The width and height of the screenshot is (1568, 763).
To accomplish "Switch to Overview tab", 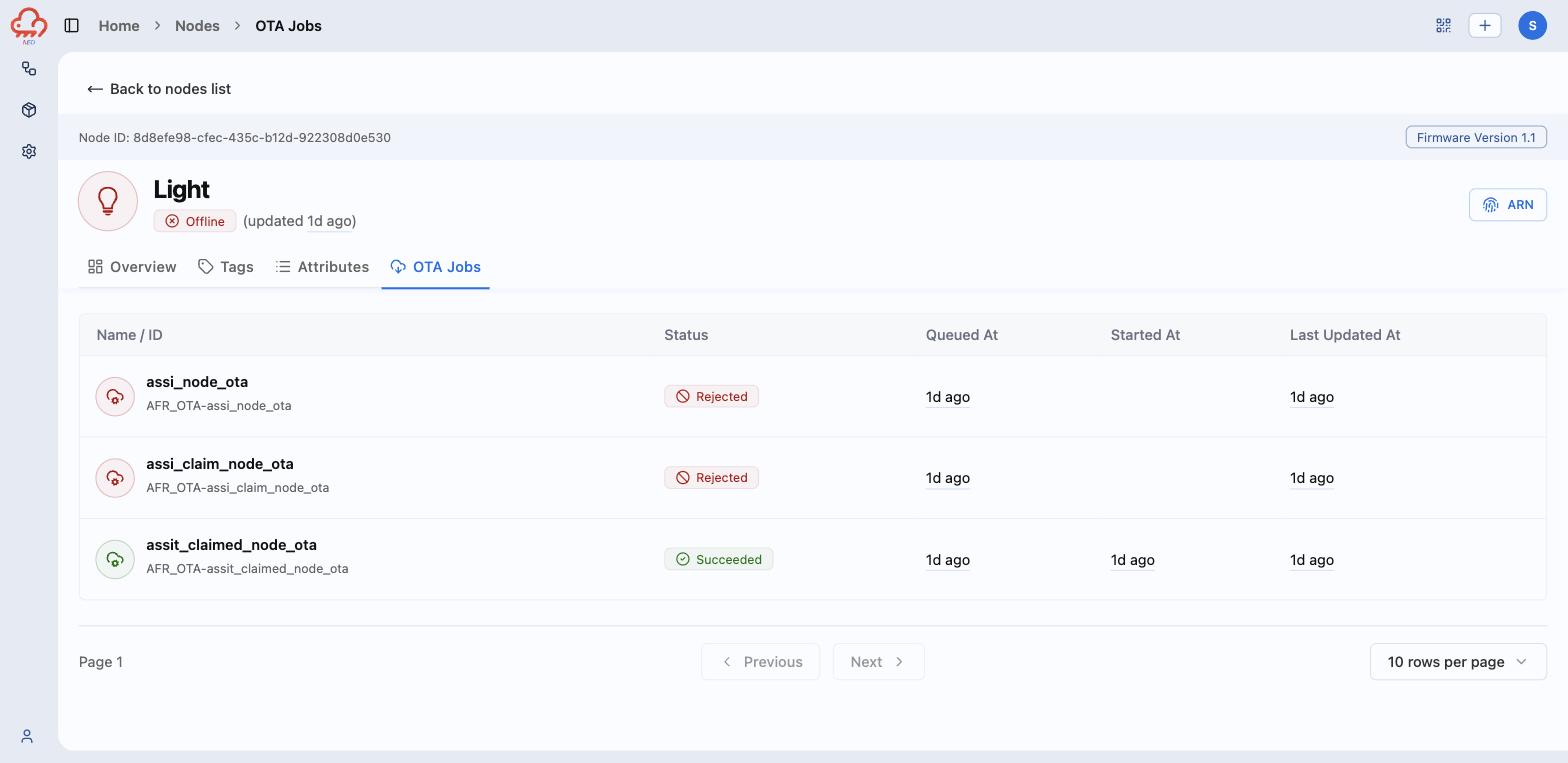I will pyautogui.click(x=132, y=267).
